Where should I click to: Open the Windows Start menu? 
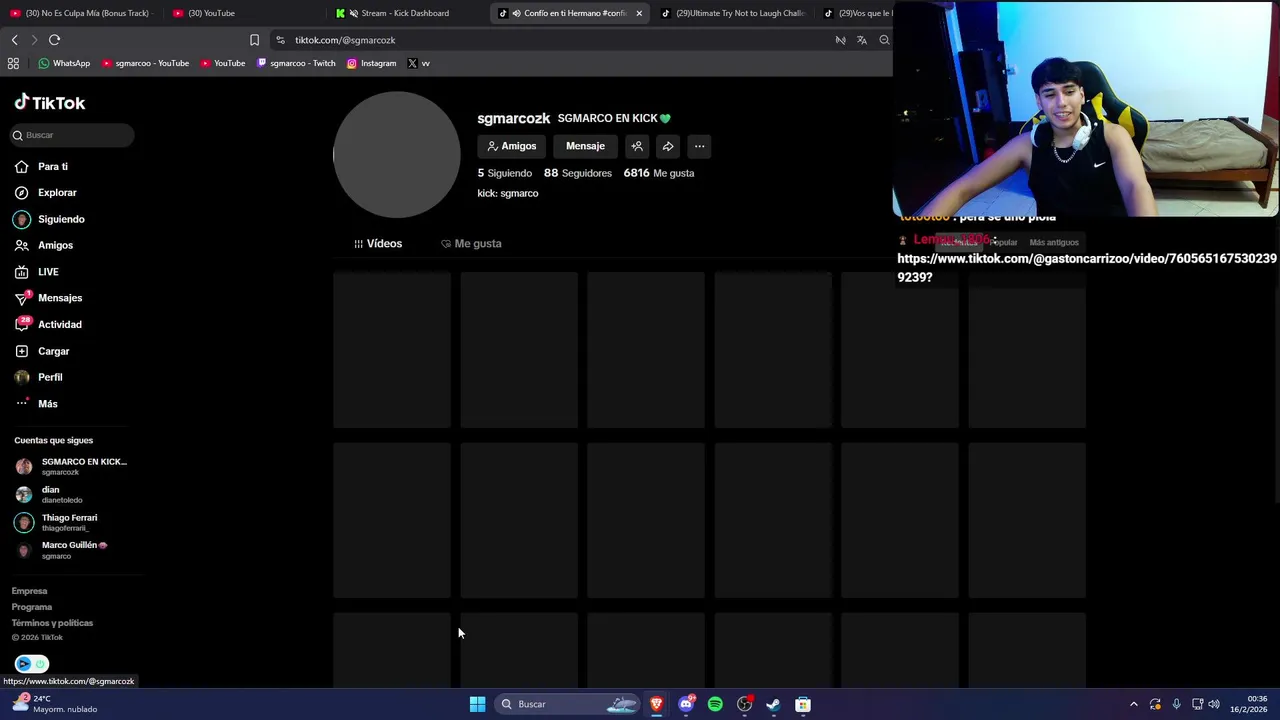pyautogui.click(x=477, y=704)
